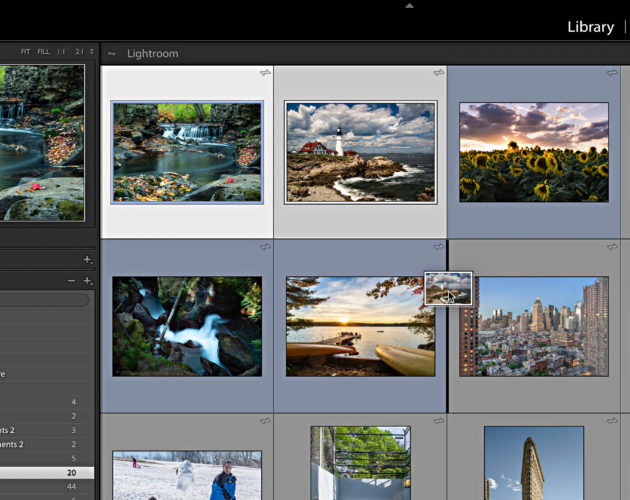Select the lake sunset with kayaks thumbnail

tap(360, 326)
